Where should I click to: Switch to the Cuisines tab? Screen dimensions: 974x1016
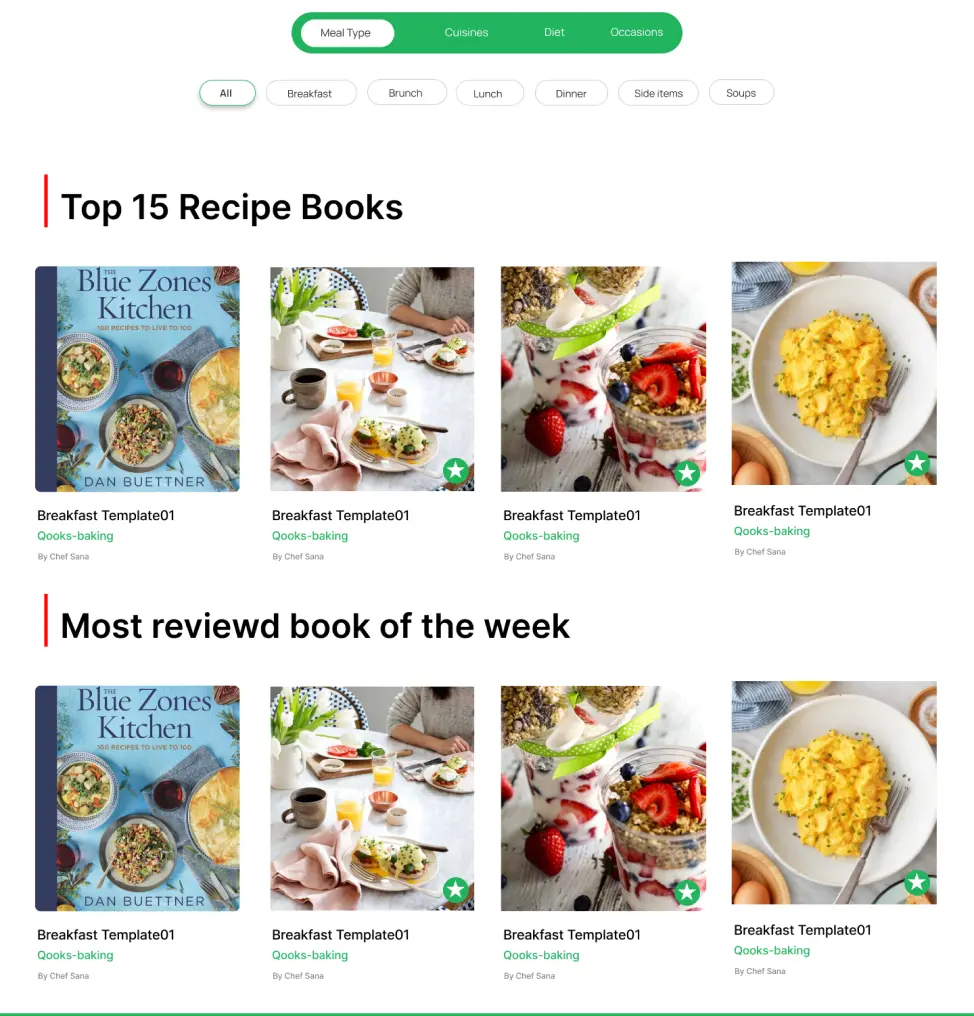click(x=466, y=32)
